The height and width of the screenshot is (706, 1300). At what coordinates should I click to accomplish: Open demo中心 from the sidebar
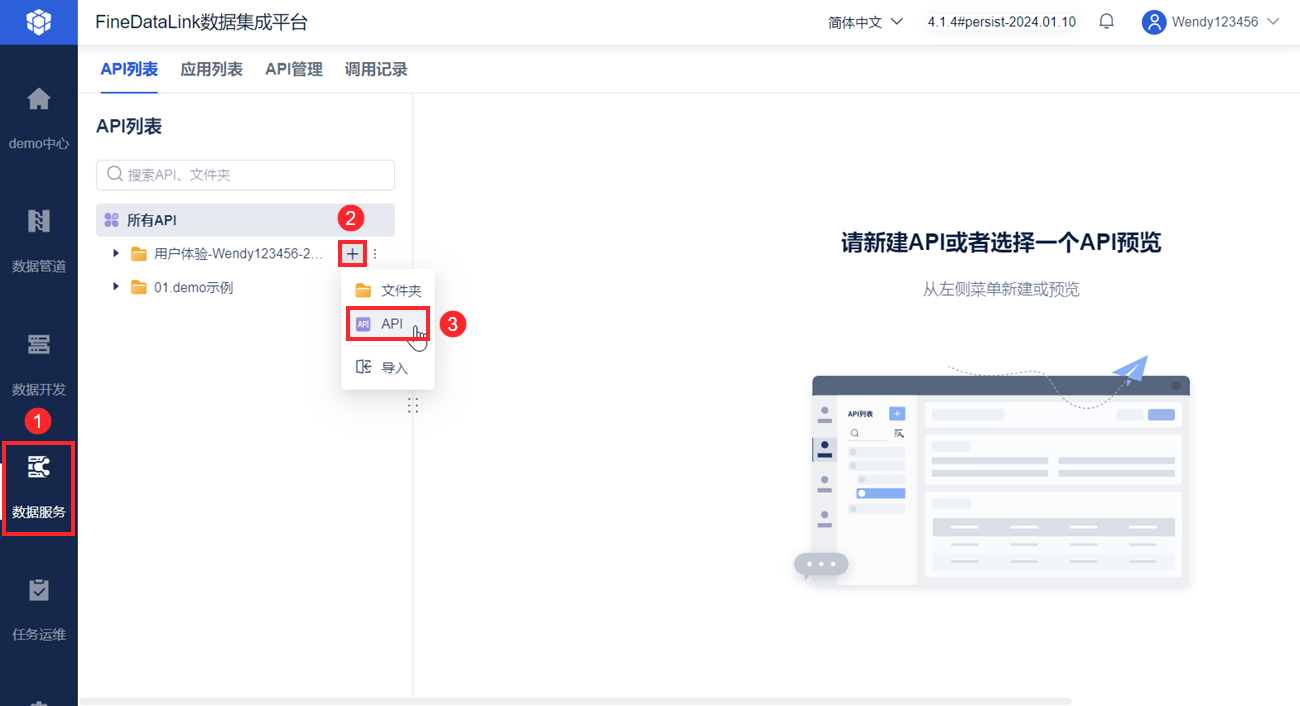click(39, 119)
